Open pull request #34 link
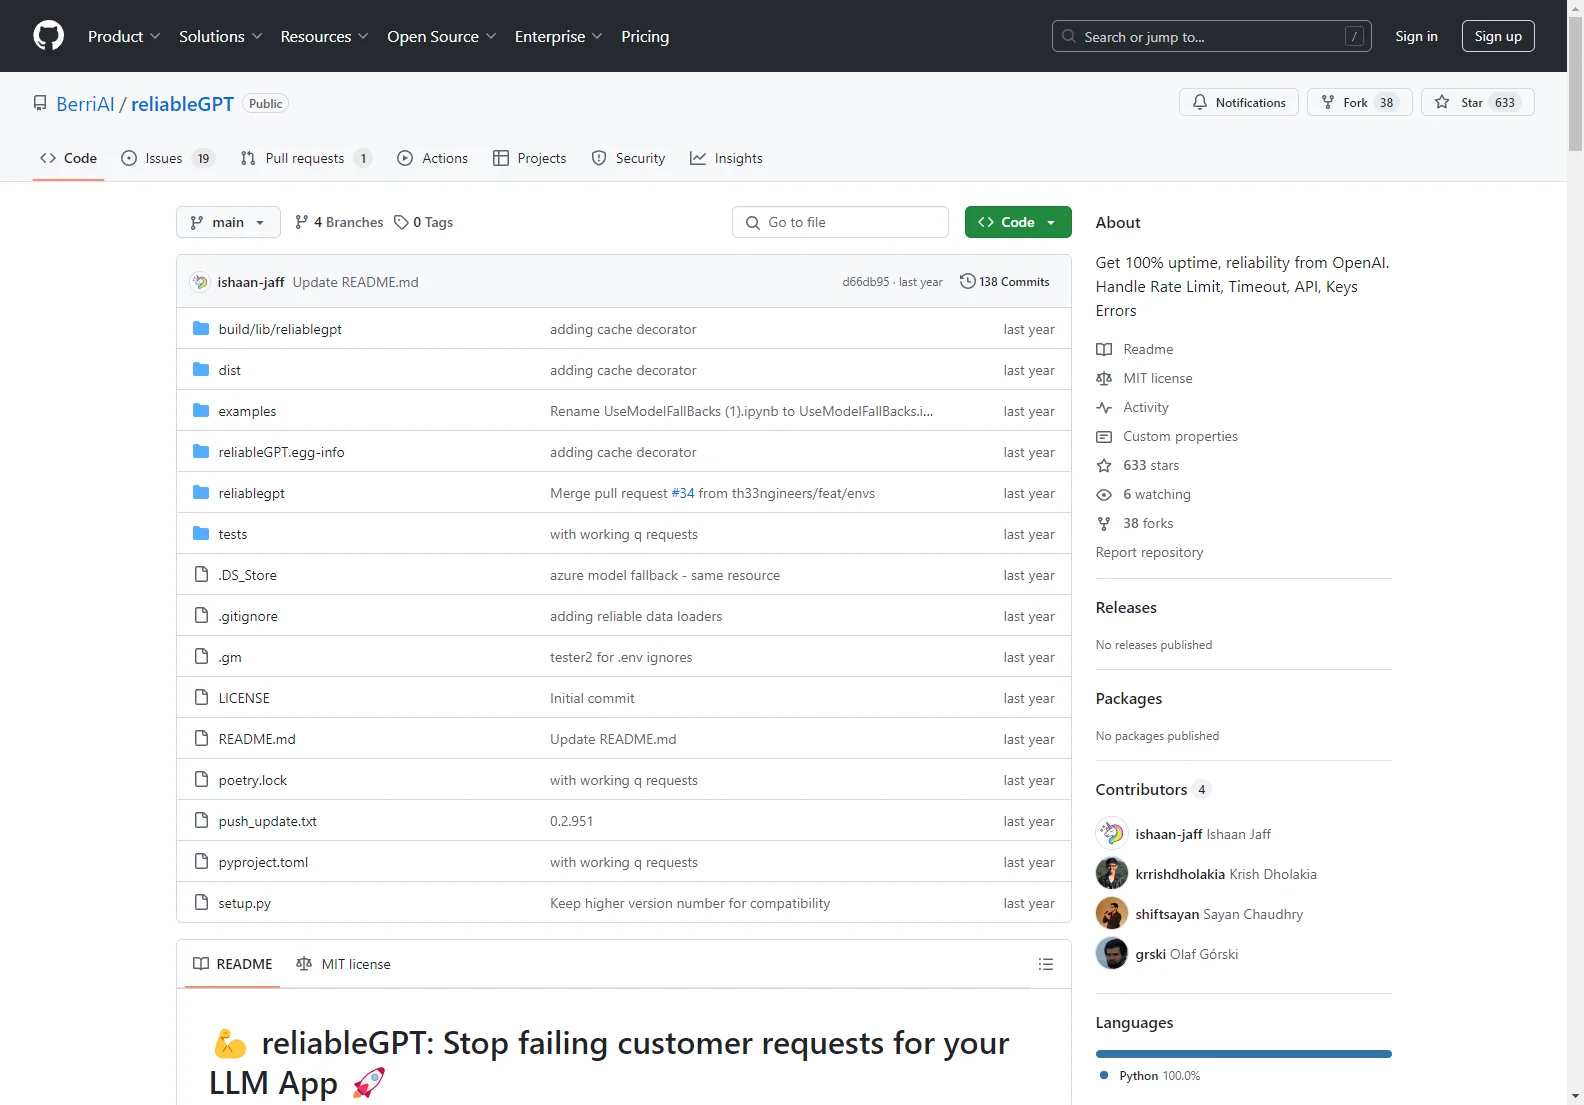 tap(683, 493)
